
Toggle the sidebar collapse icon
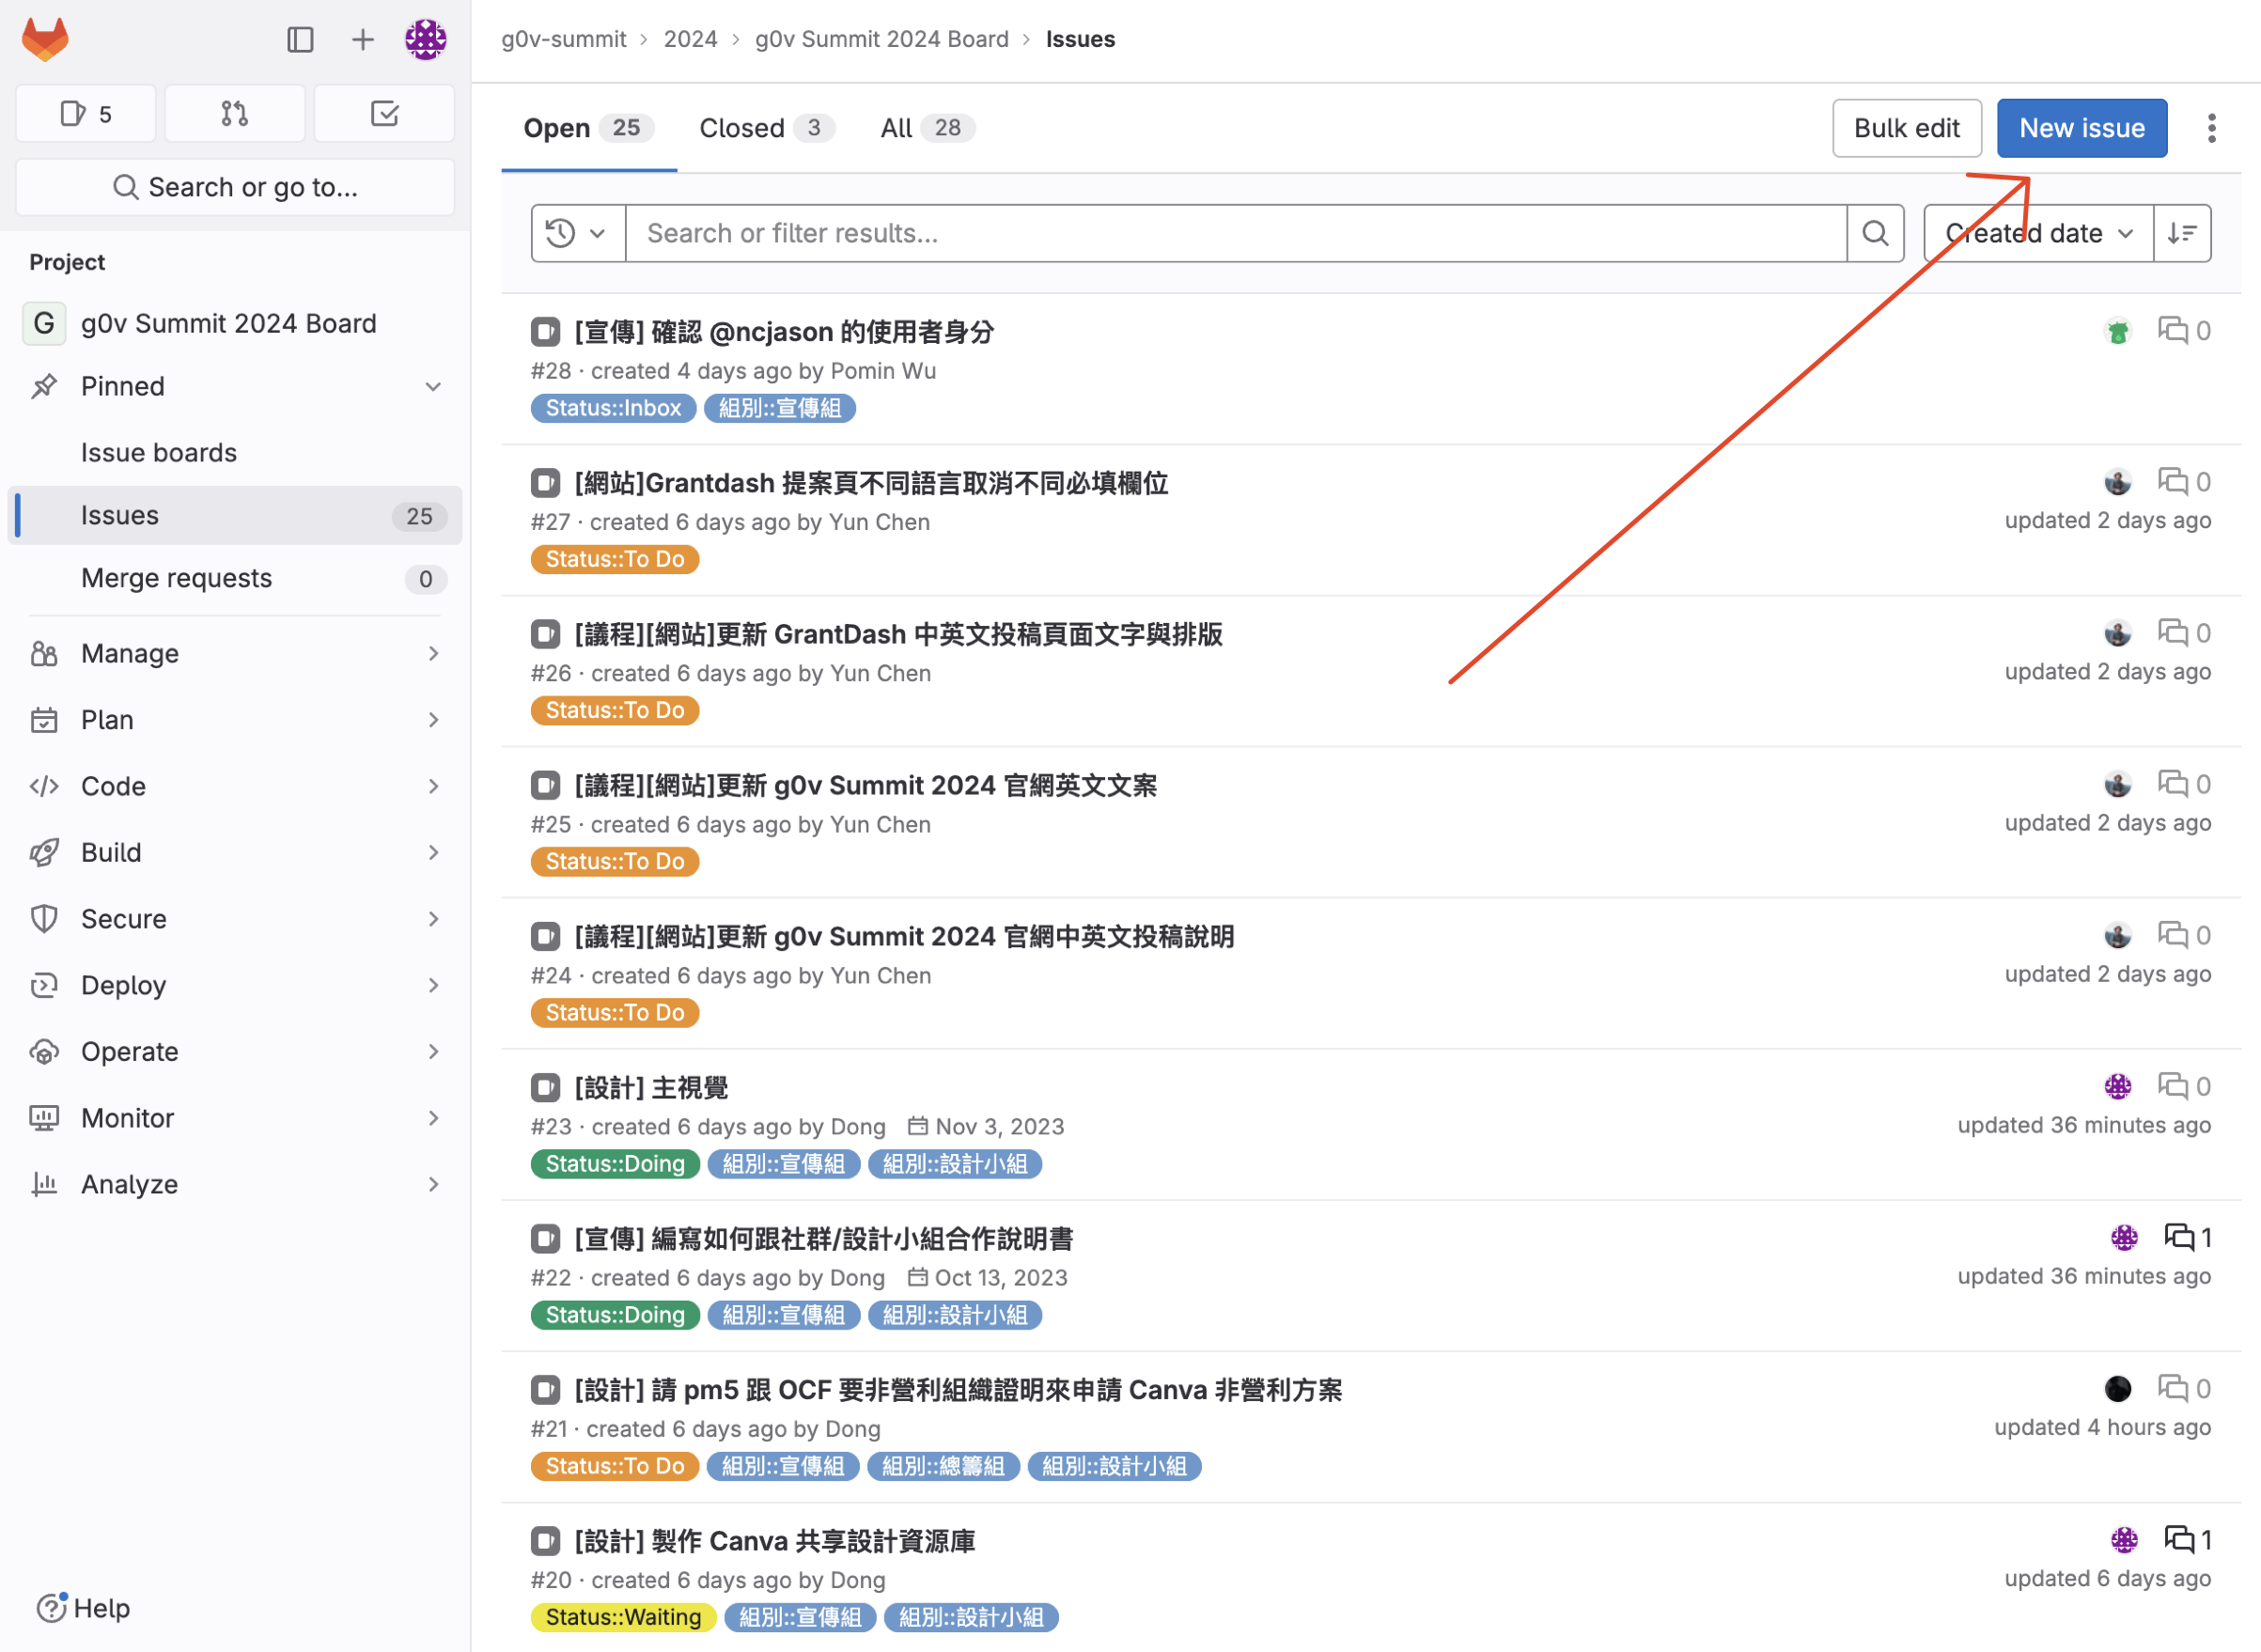click(x=300, y=39)
